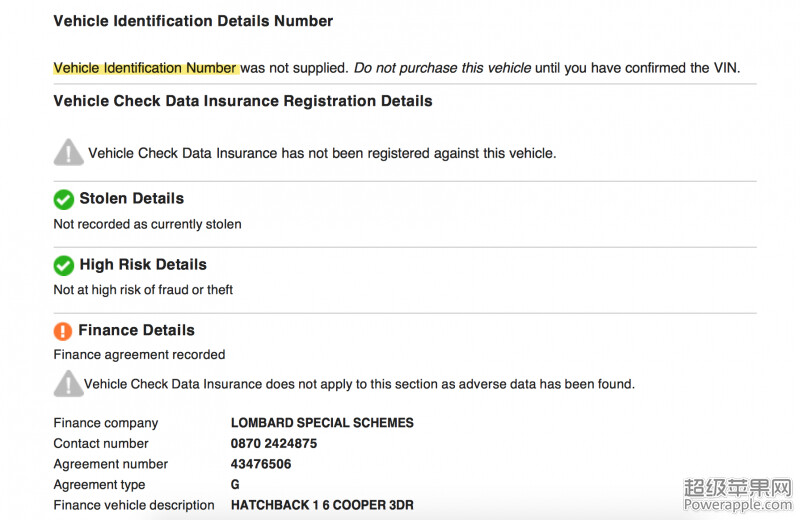800x520 pixels.
Task: Select the High Risk Details heading
Action: click(x=143, y=265)
